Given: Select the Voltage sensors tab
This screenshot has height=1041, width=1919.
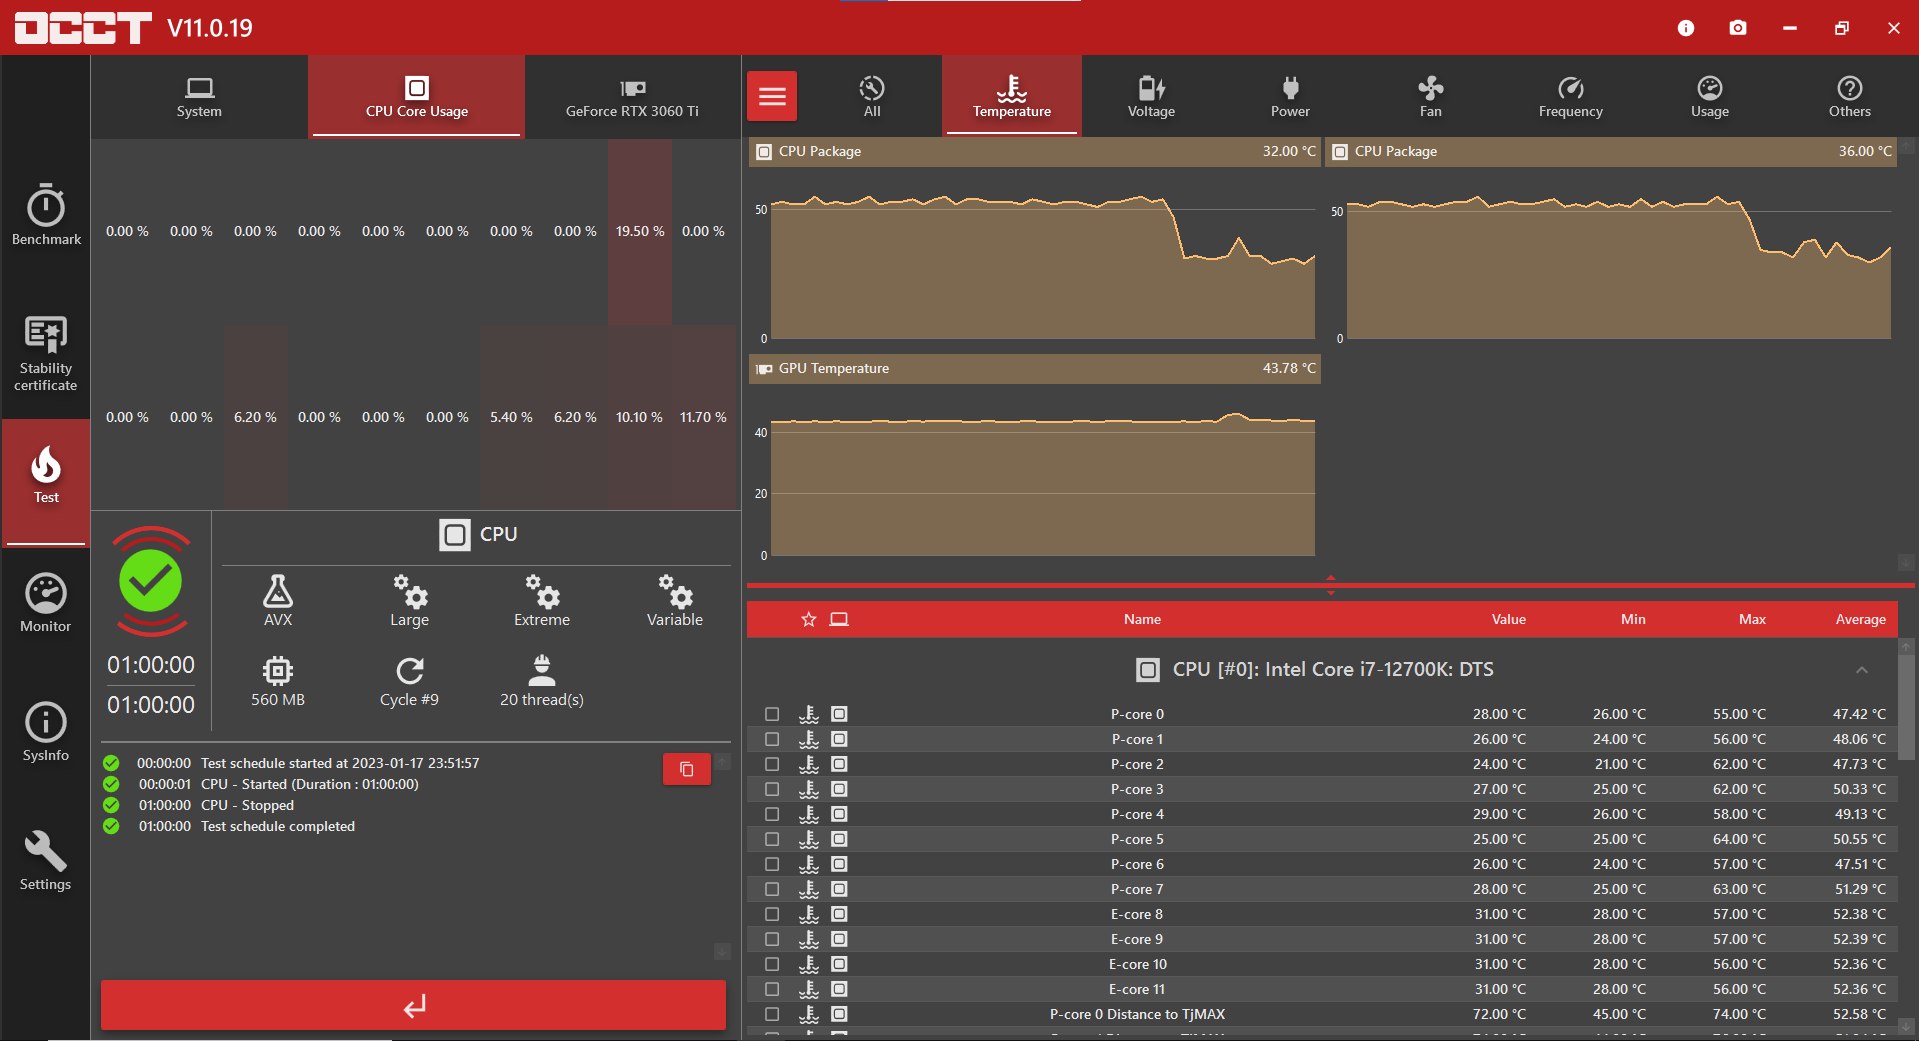Looking at the screenshot, I should [x=1151, y=97].
